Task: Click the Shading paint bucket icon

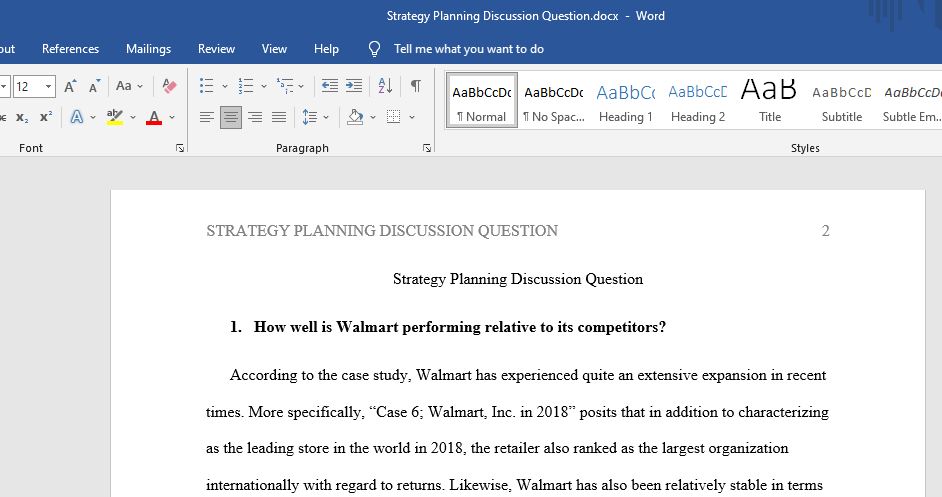Action: point(355,117)
